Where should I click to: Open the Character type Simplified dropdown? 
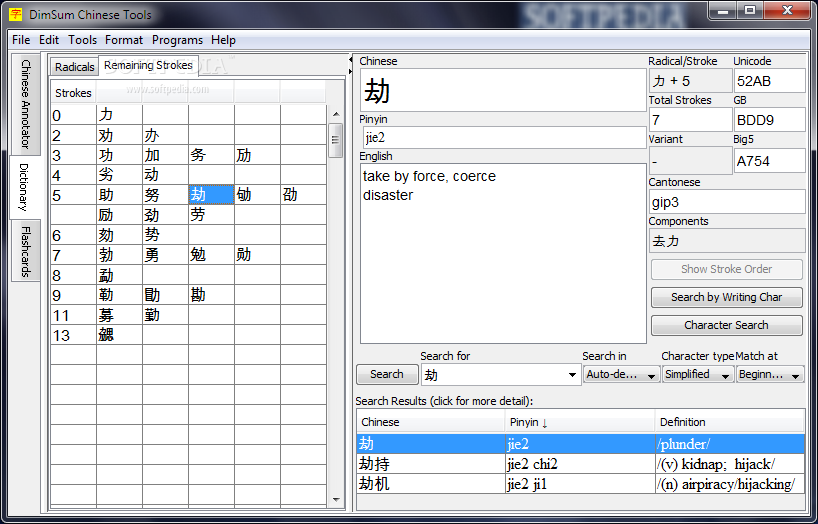[697, 374]
